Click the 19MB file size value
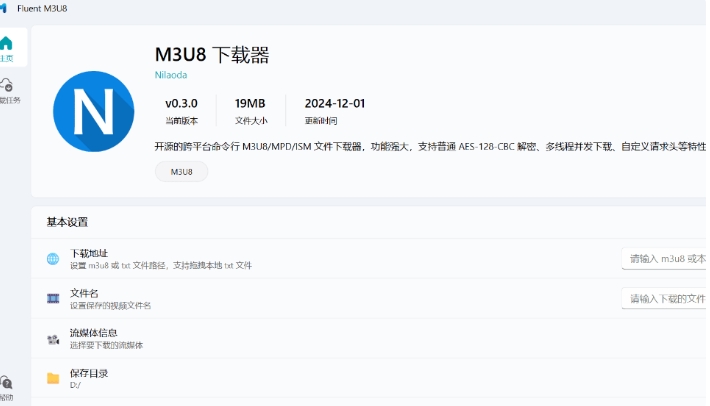The width and height of the screenshot is (710, 406). [x=250, y=104]
